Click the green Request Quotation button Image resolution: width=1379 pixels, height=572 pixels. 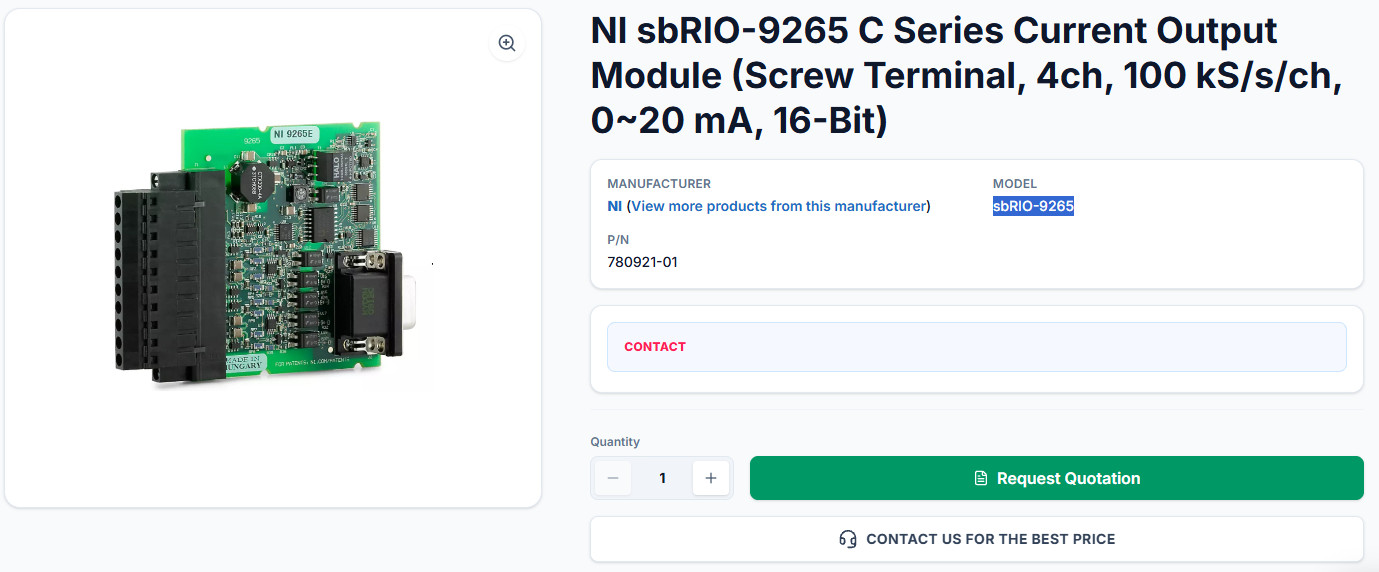pyautogui.click(x=1057, y=478)
